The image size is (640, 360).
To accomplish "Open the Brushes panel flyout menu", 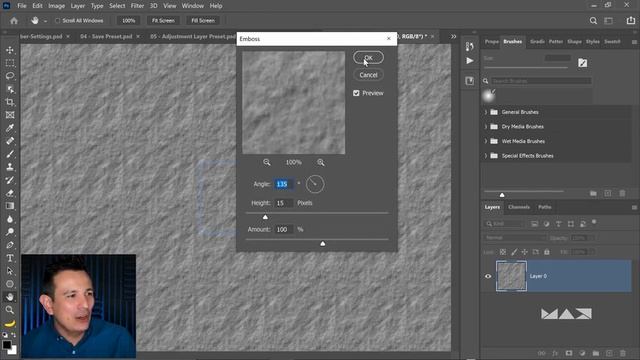I will click(634, 42).
